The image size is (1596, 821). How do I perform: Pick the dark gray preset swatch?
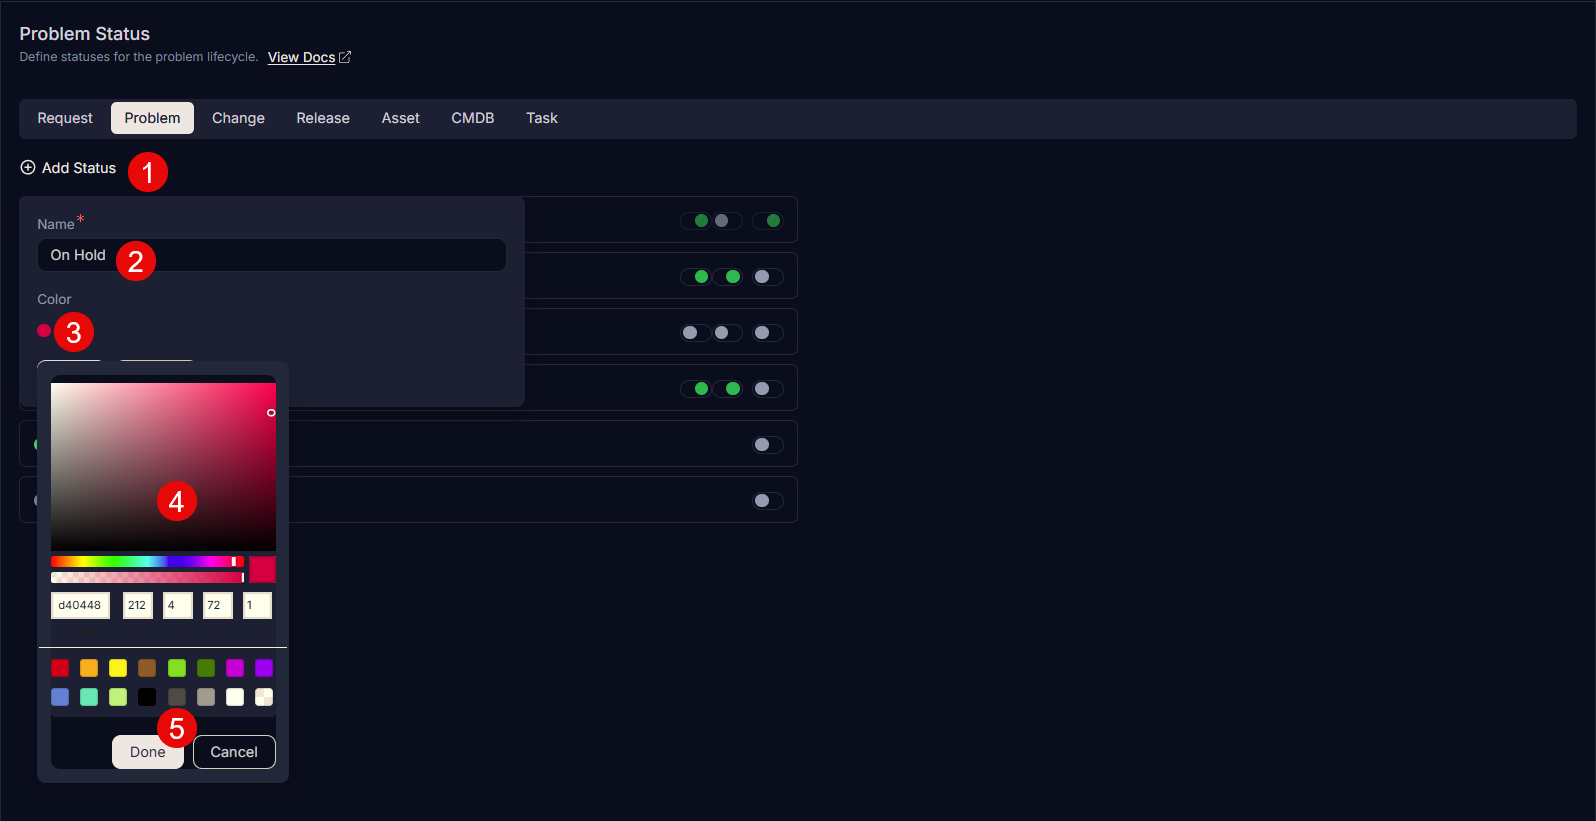coord(177,697)
